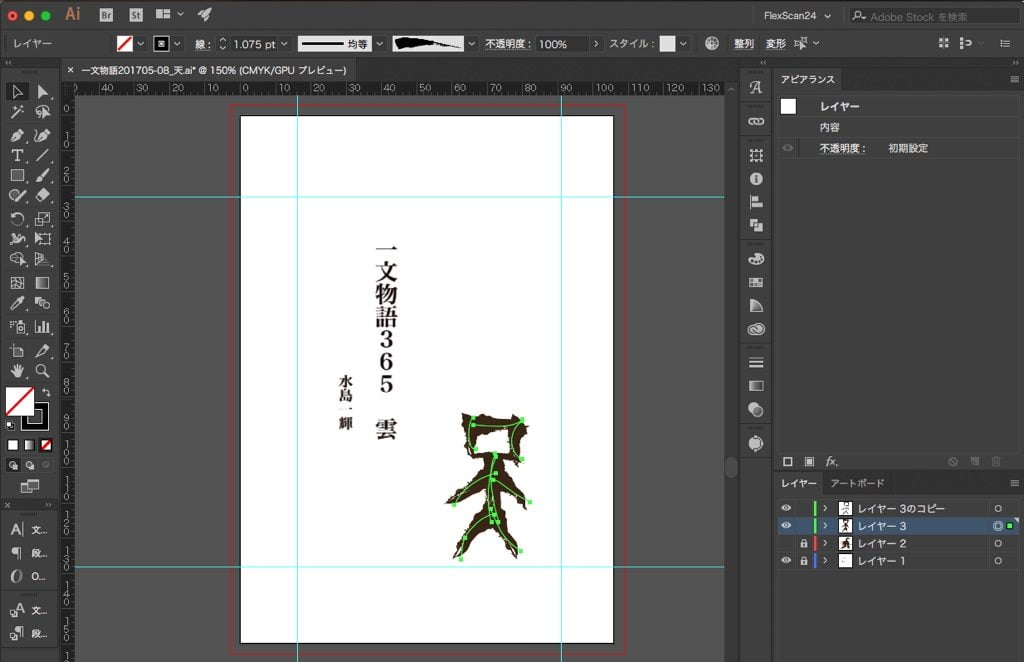1024x662 pixels.
Task: Show レイヤー 2 layer visibility
Action: (x=786, y=543)
